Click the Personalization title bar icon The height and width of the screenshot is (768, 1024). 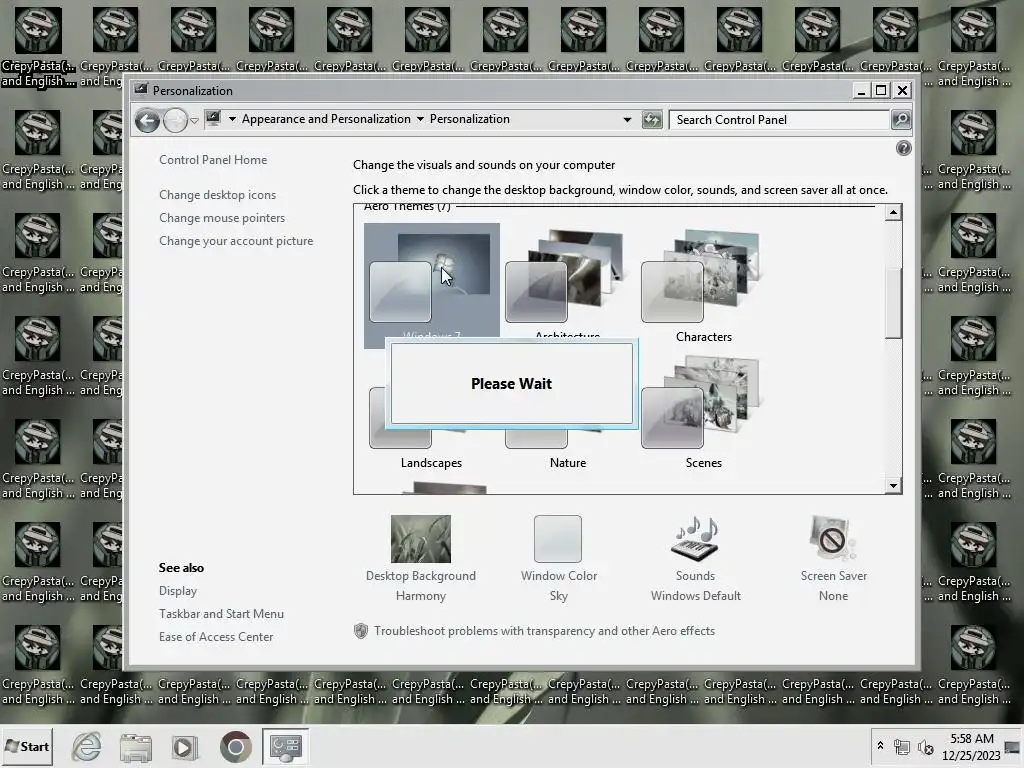pyautogui.click(x=141, y=90)
